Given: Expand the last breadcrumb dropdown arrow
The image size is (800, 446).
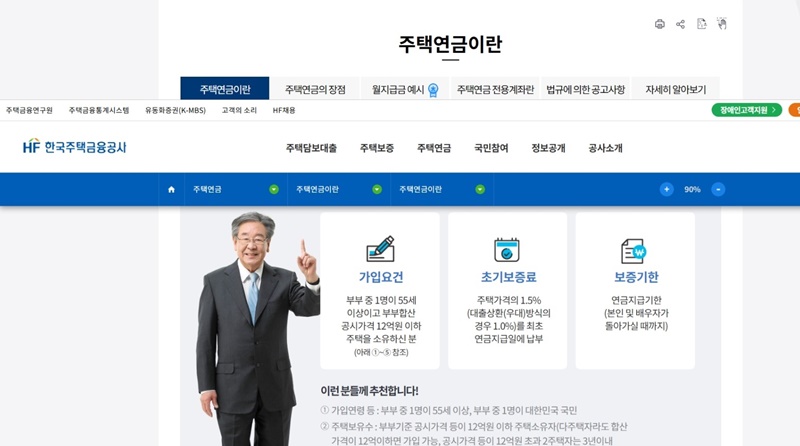Looking at the screenshot, I should 480,189.
